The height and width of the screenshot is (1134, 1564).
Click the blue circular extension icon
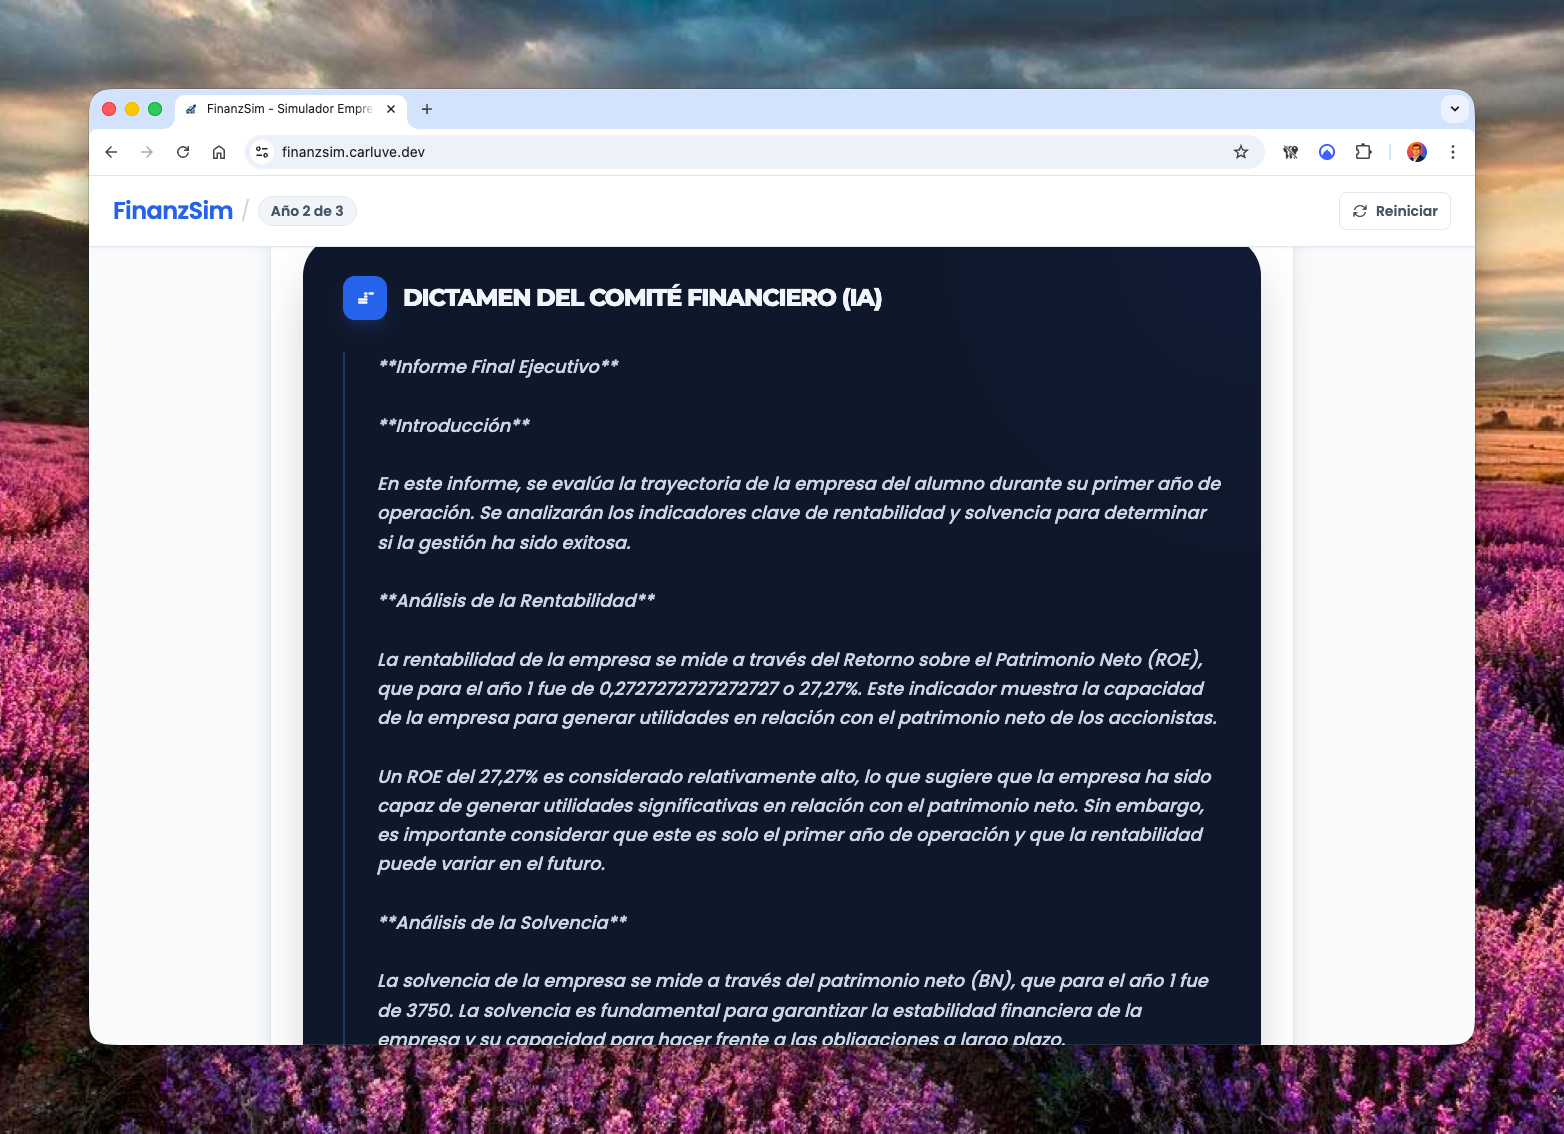pyautogui.click(x=1327, y=152)
